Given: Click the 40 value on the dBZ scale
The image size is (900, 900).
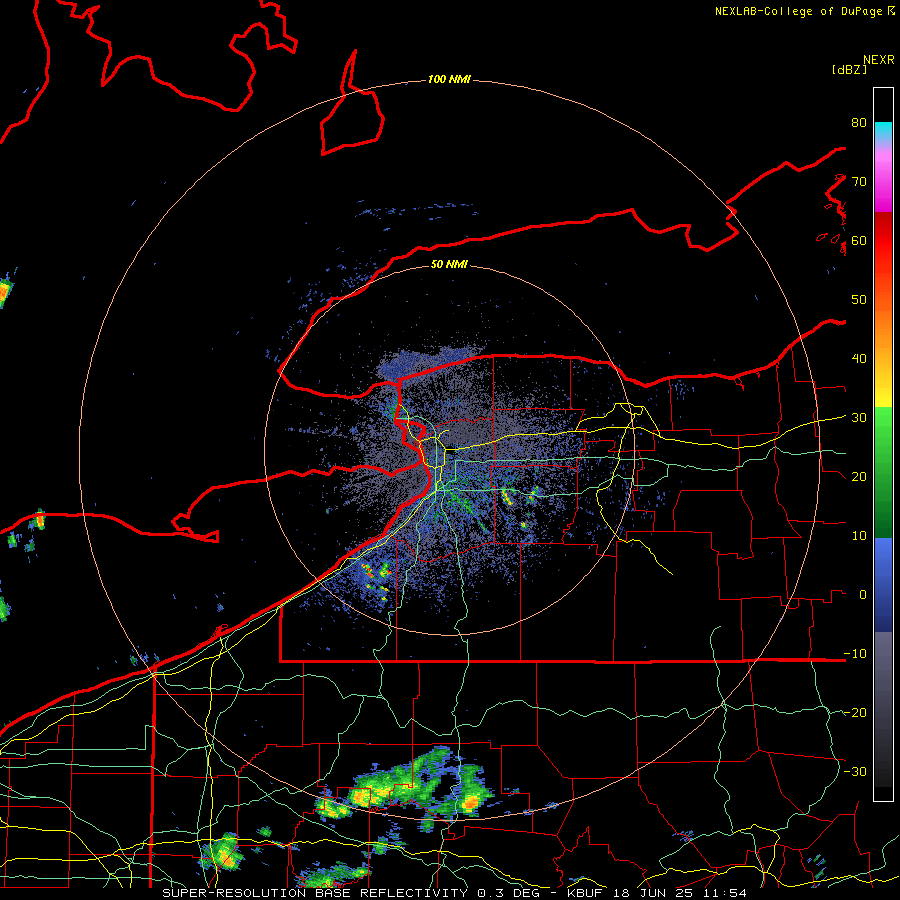Looking at the screenshot, I should click(859, 359).
